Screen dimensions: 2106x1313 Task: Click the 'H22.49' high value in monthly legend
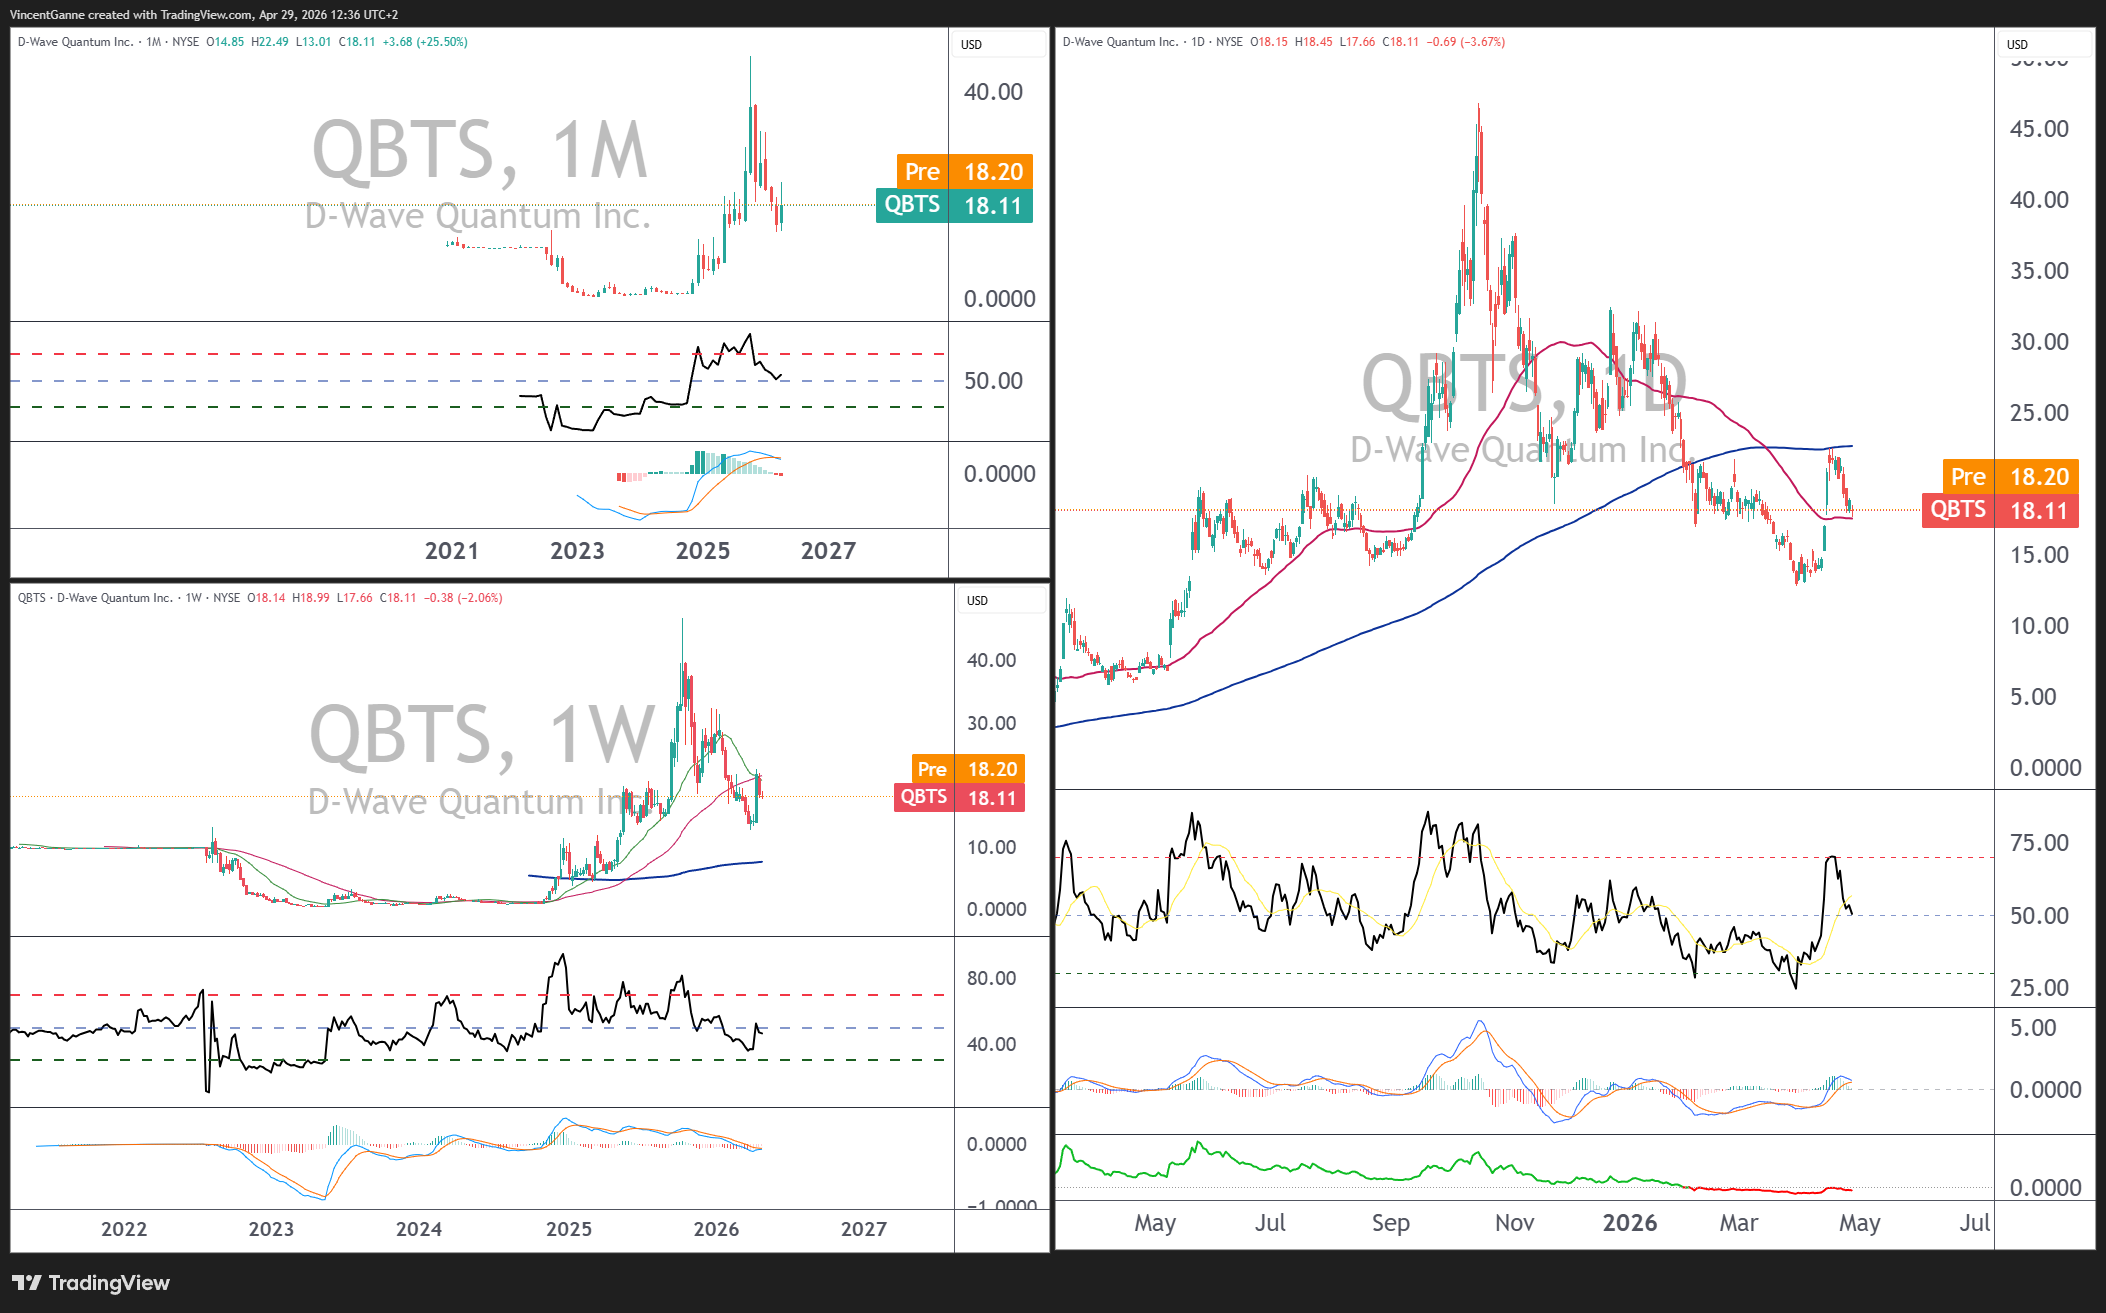tap(270, 42)
